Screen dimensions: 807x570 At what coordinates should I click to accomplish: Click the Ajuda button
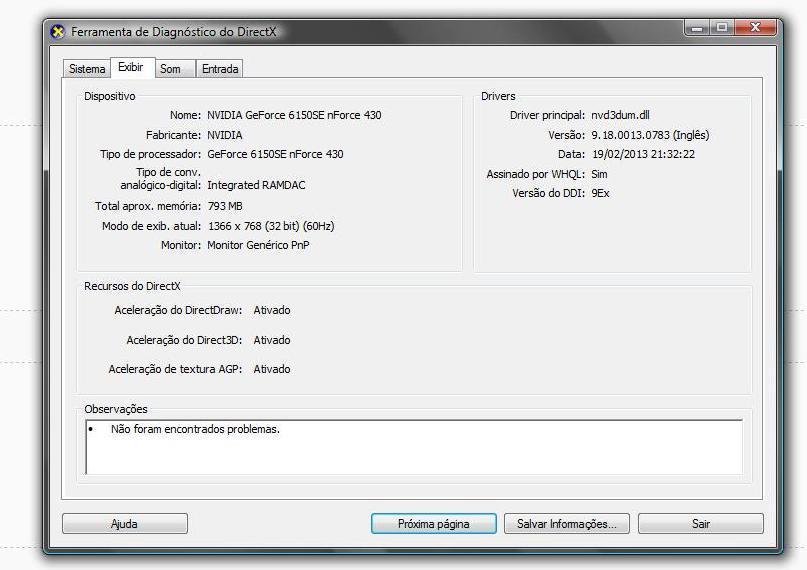pyautogui.click(x=125, y=524)
